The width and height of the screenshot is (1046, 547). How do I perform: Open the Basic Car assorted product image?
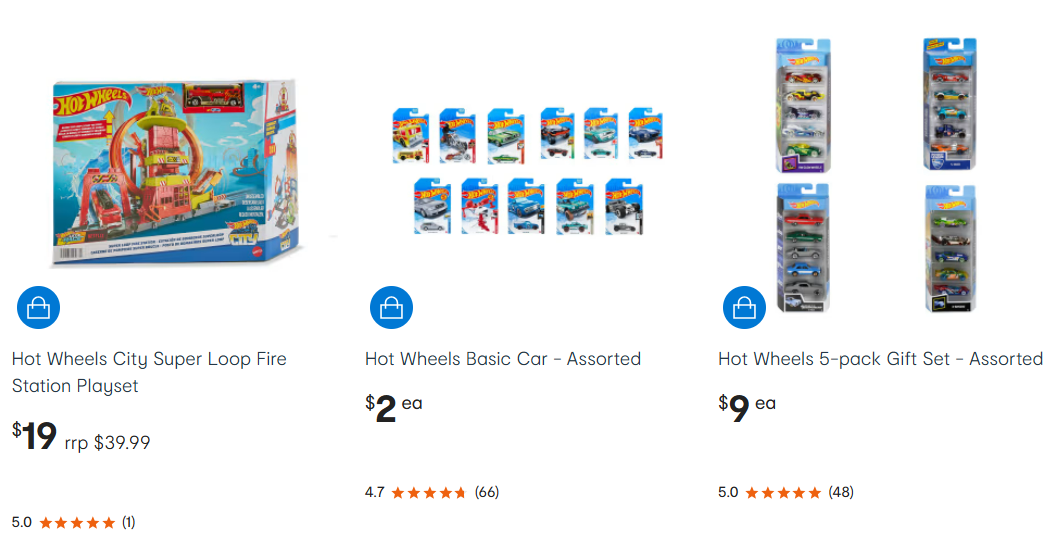(526, 170)
